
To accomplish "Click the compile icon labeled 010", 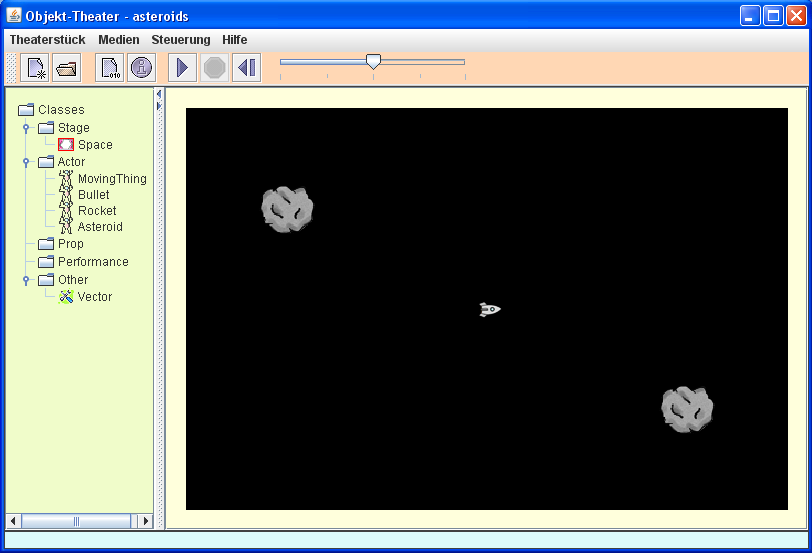I will click(110, 68).
